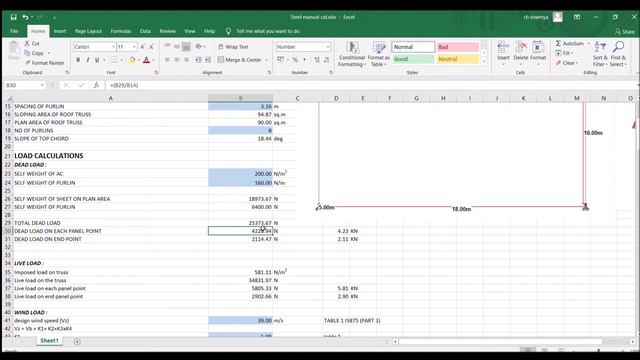This screenshot has width=640, height=360.
Task: Activate the Format Painter
Action: click(x=44, y=63)
